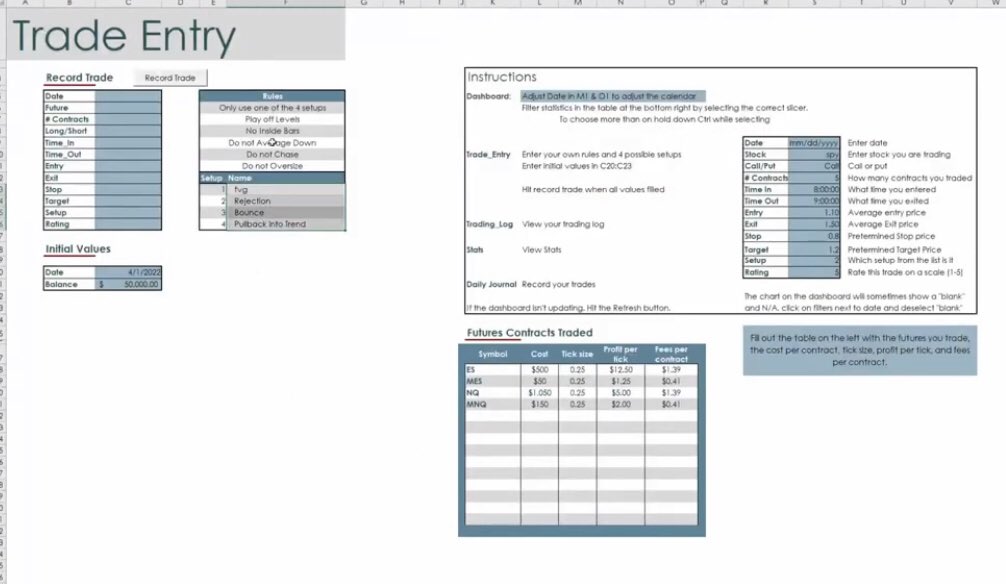Click rule 'No Inside Bars'

(272, 131)
